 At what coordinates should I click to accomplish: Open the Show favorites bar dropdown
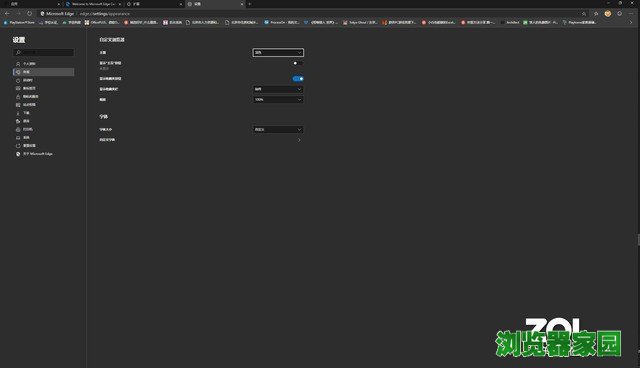coord(278,89)
